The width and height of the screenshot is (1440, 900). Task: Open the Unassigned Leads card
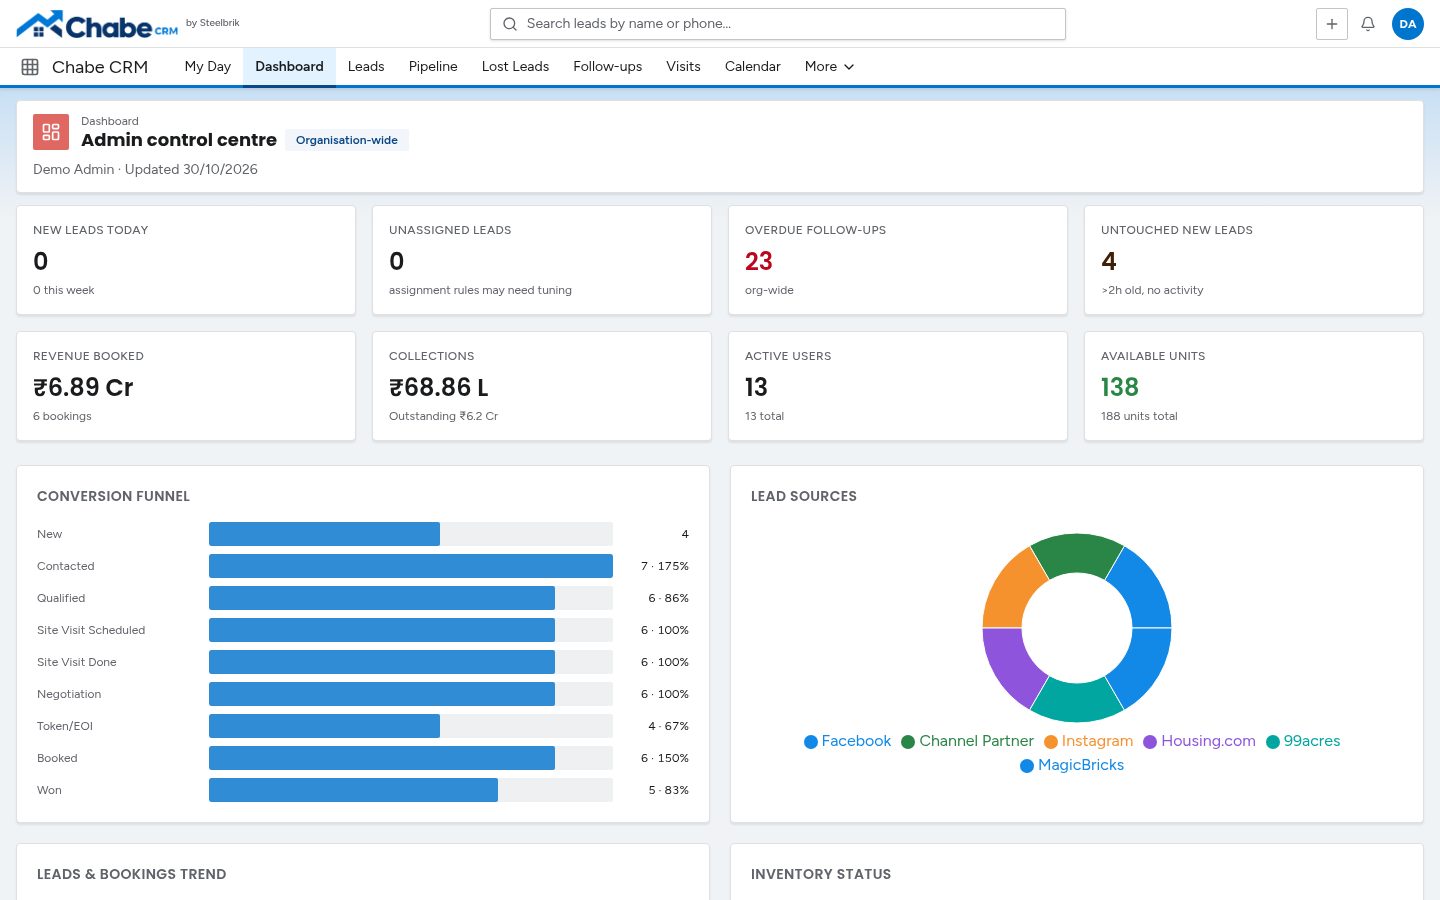(542, 260)
